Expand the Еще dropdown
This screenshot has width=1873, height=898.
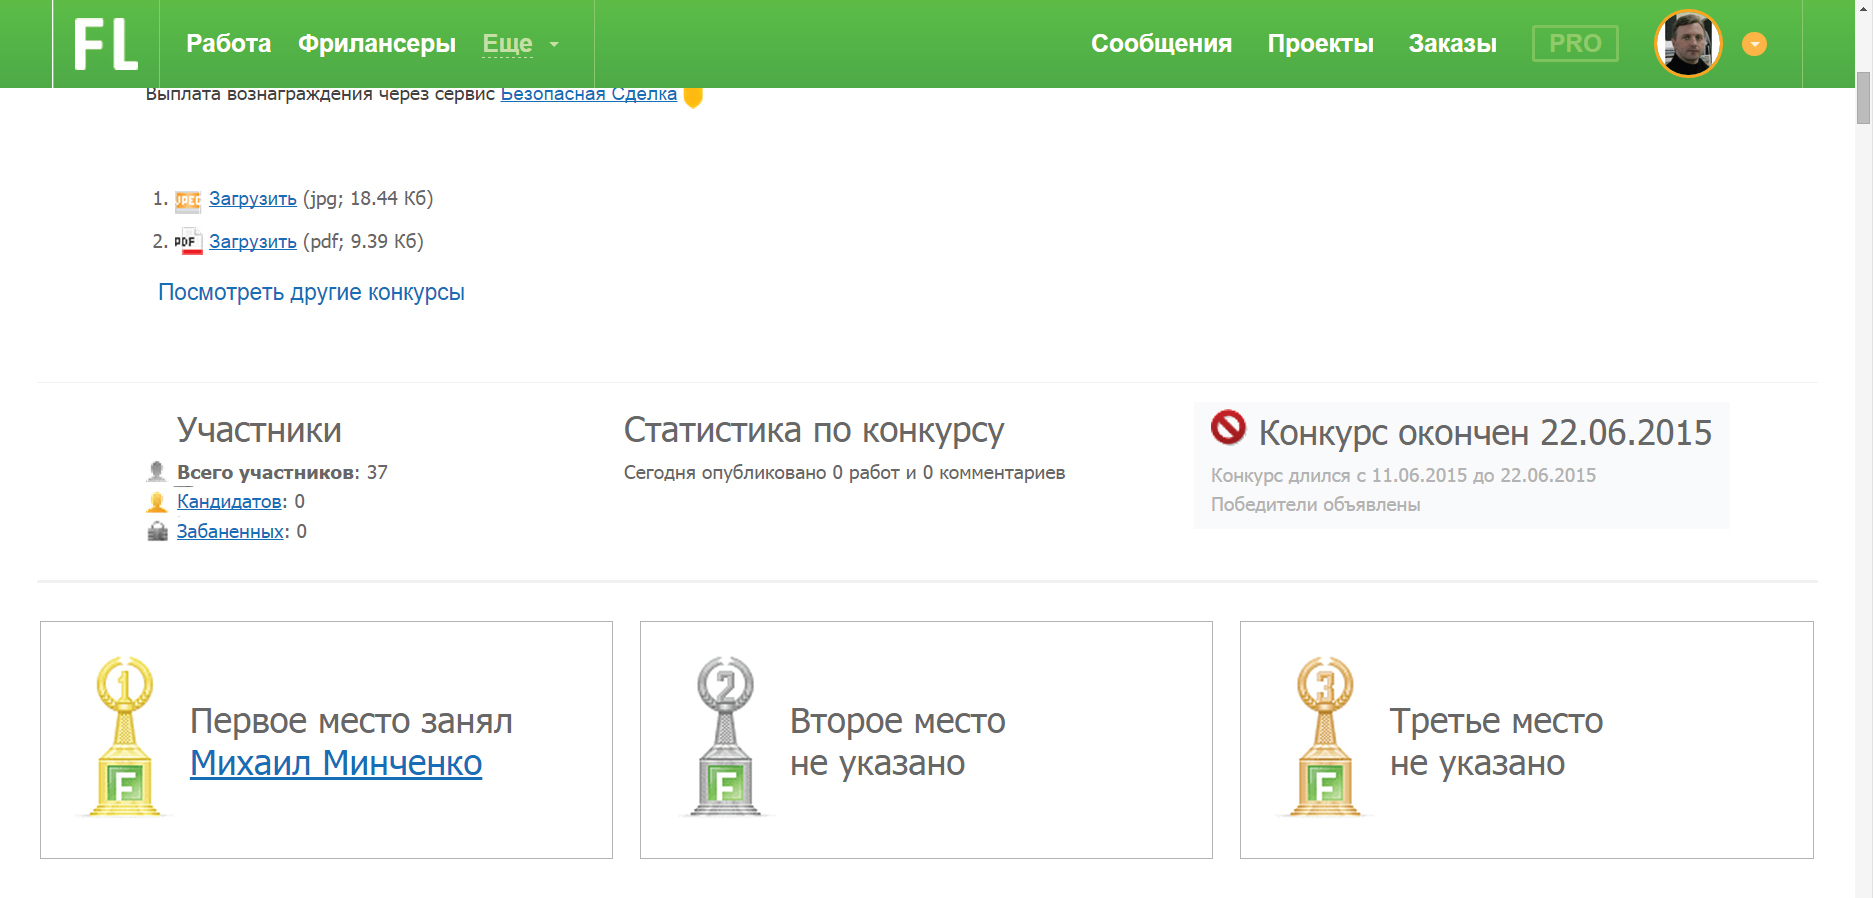pyautogui.click(x=520, y=44)
